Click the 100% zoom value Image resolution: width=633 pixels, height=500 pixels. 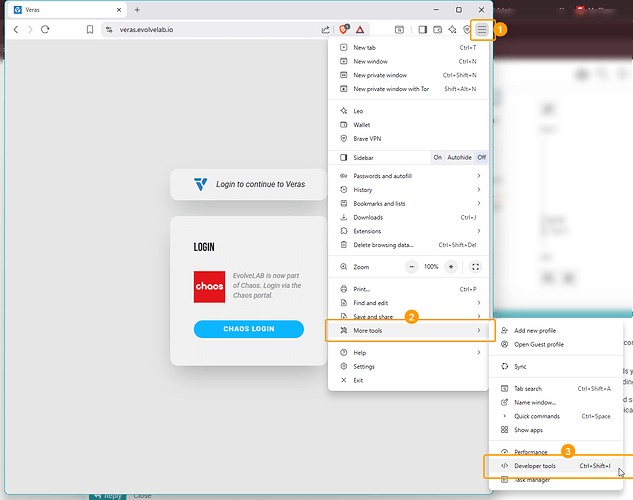point(431,267)
